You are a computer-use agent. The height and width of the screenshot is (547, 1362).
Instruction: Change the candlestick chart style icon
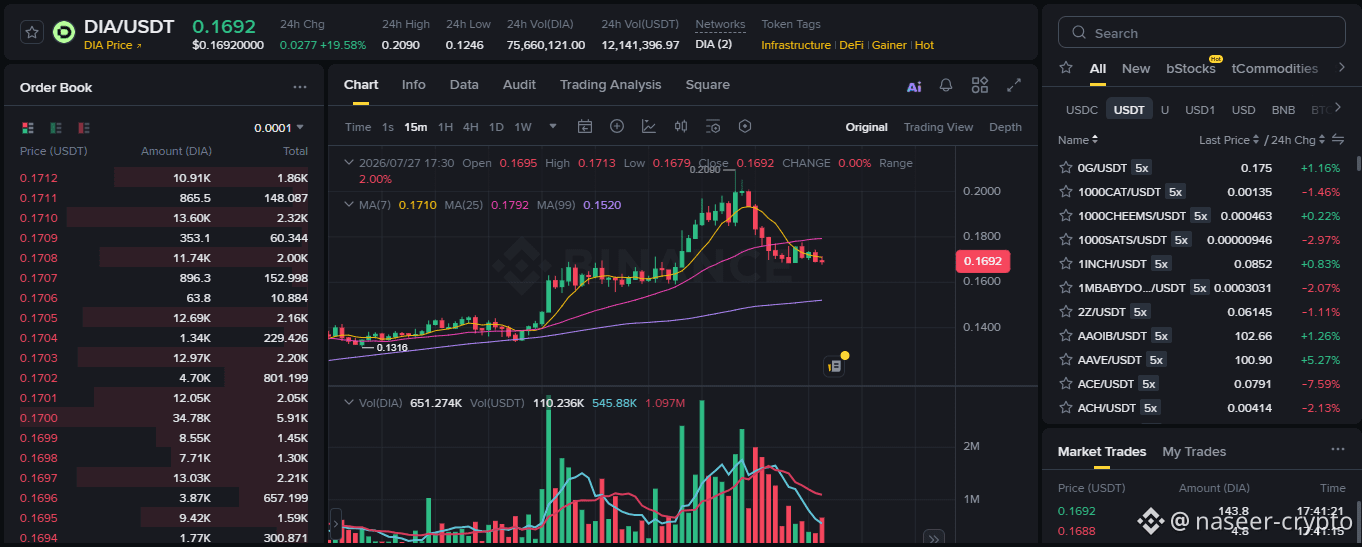tap(681, 127)
